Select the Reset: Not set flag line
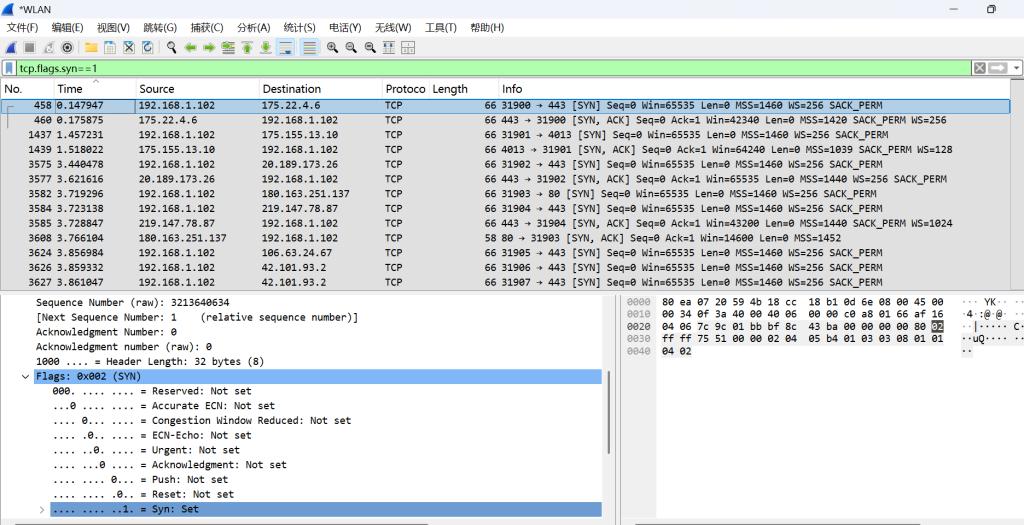 pos(143,494)
